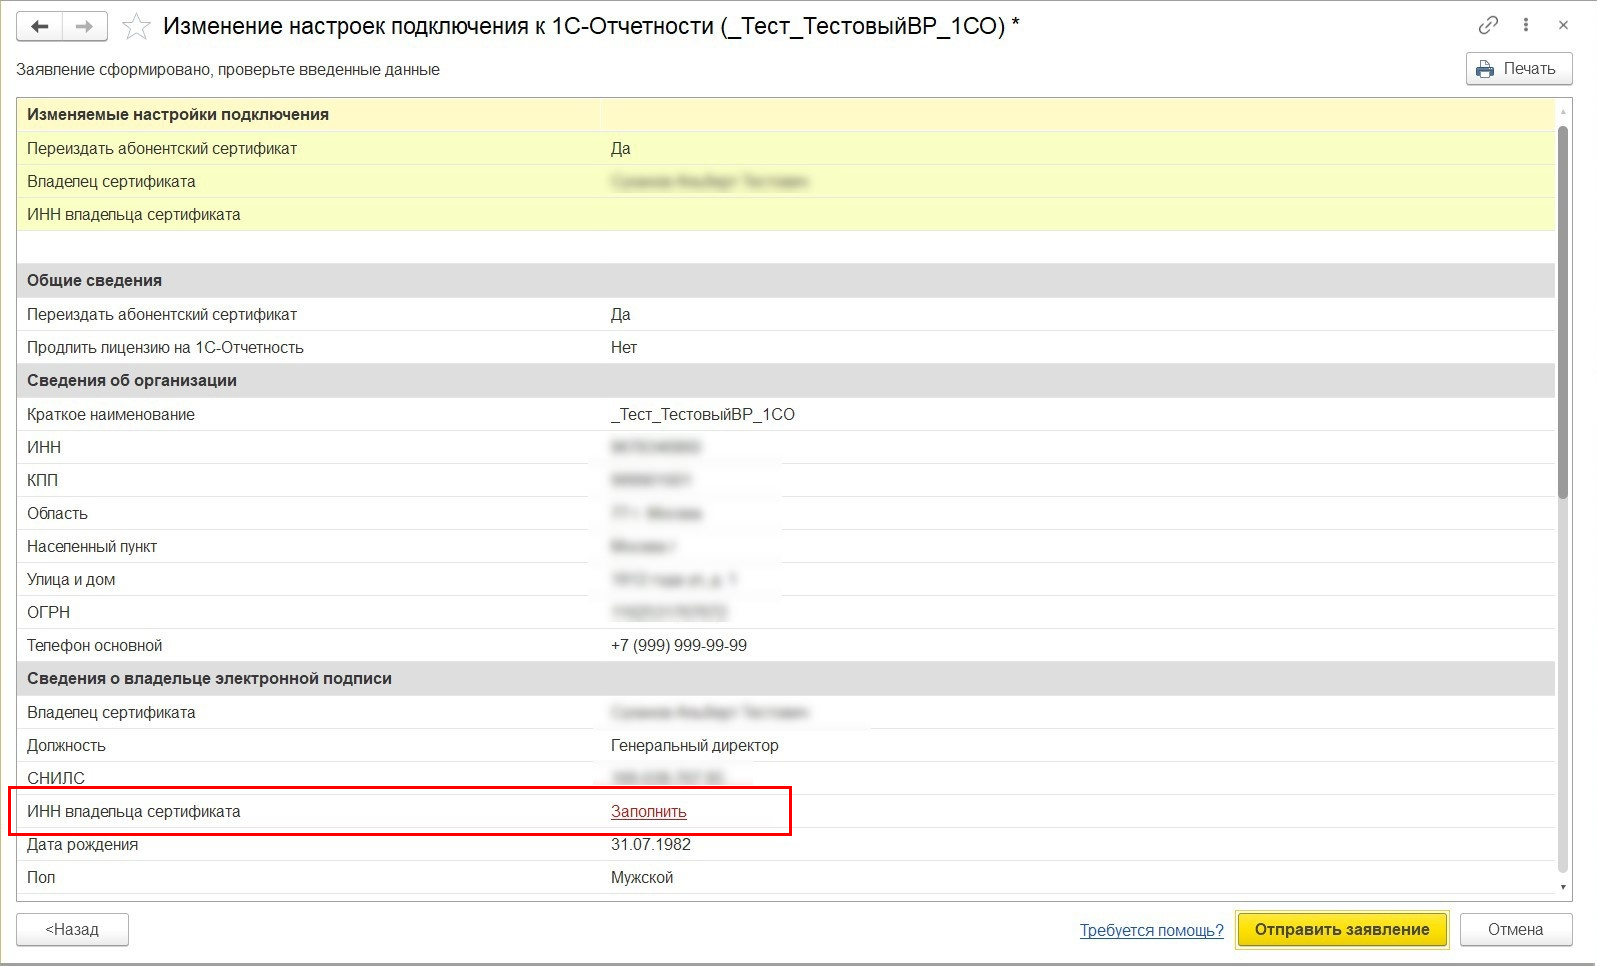The image size is (1597, 966).
Task: Open the Требуется помощь? help link
Action: [x=1151, y=930]
